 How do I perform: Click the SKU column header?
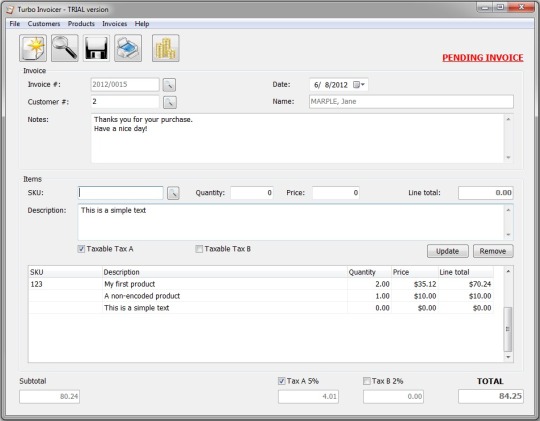click(65, 272)
